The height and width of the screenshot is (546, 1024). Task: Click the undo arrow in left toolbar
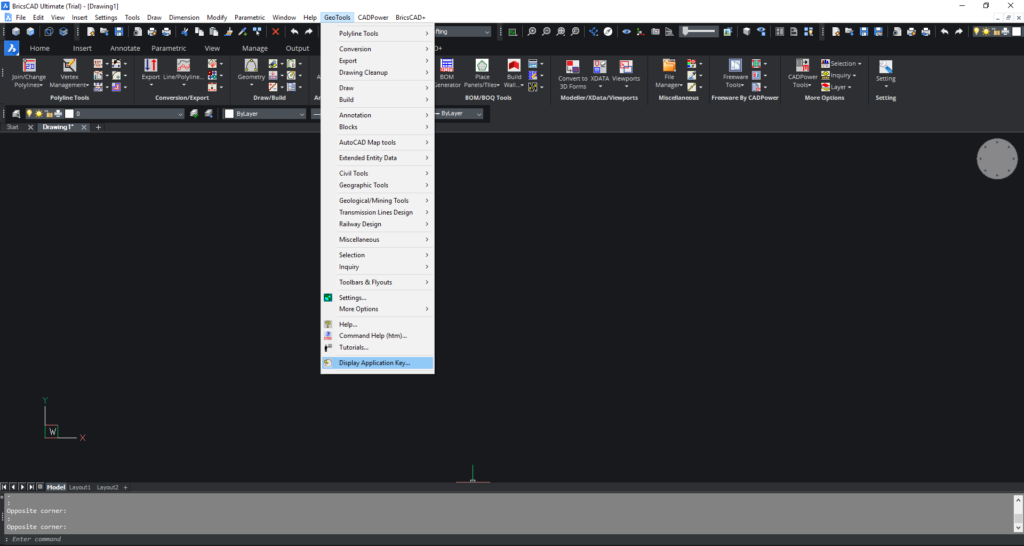(x=295, y=31)
